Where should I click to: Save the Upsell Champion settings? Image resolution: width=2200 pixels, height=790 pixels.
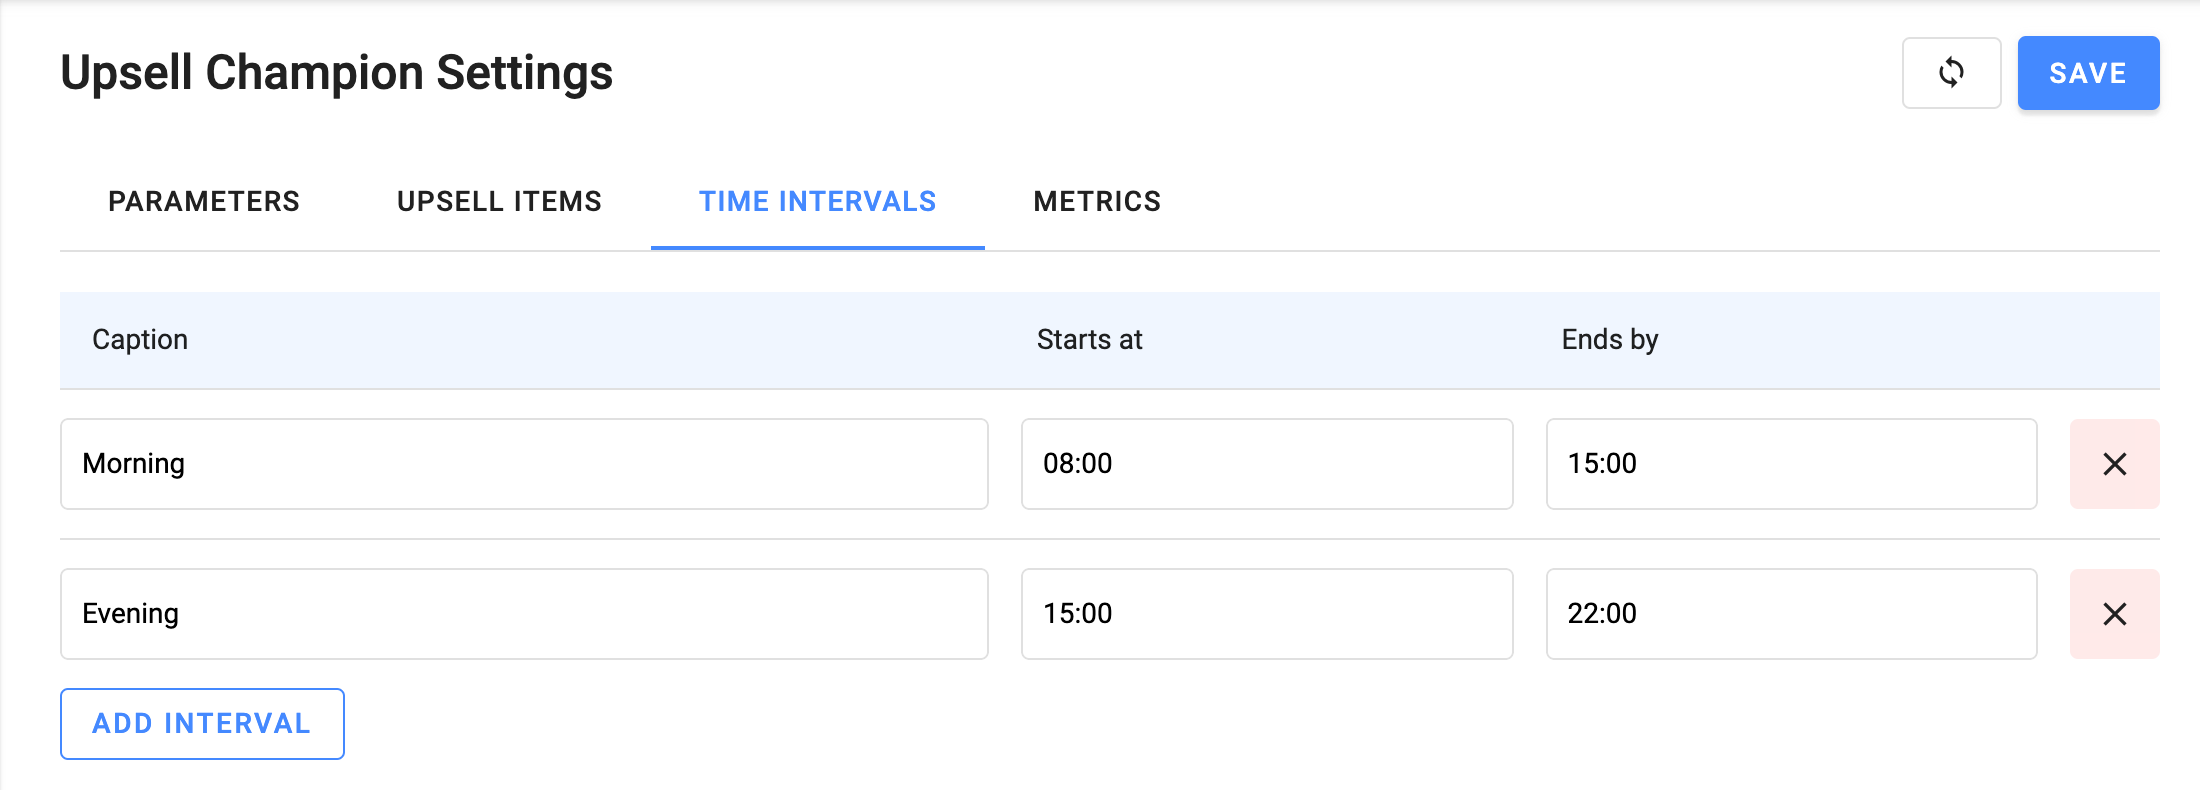point(2088,73)
